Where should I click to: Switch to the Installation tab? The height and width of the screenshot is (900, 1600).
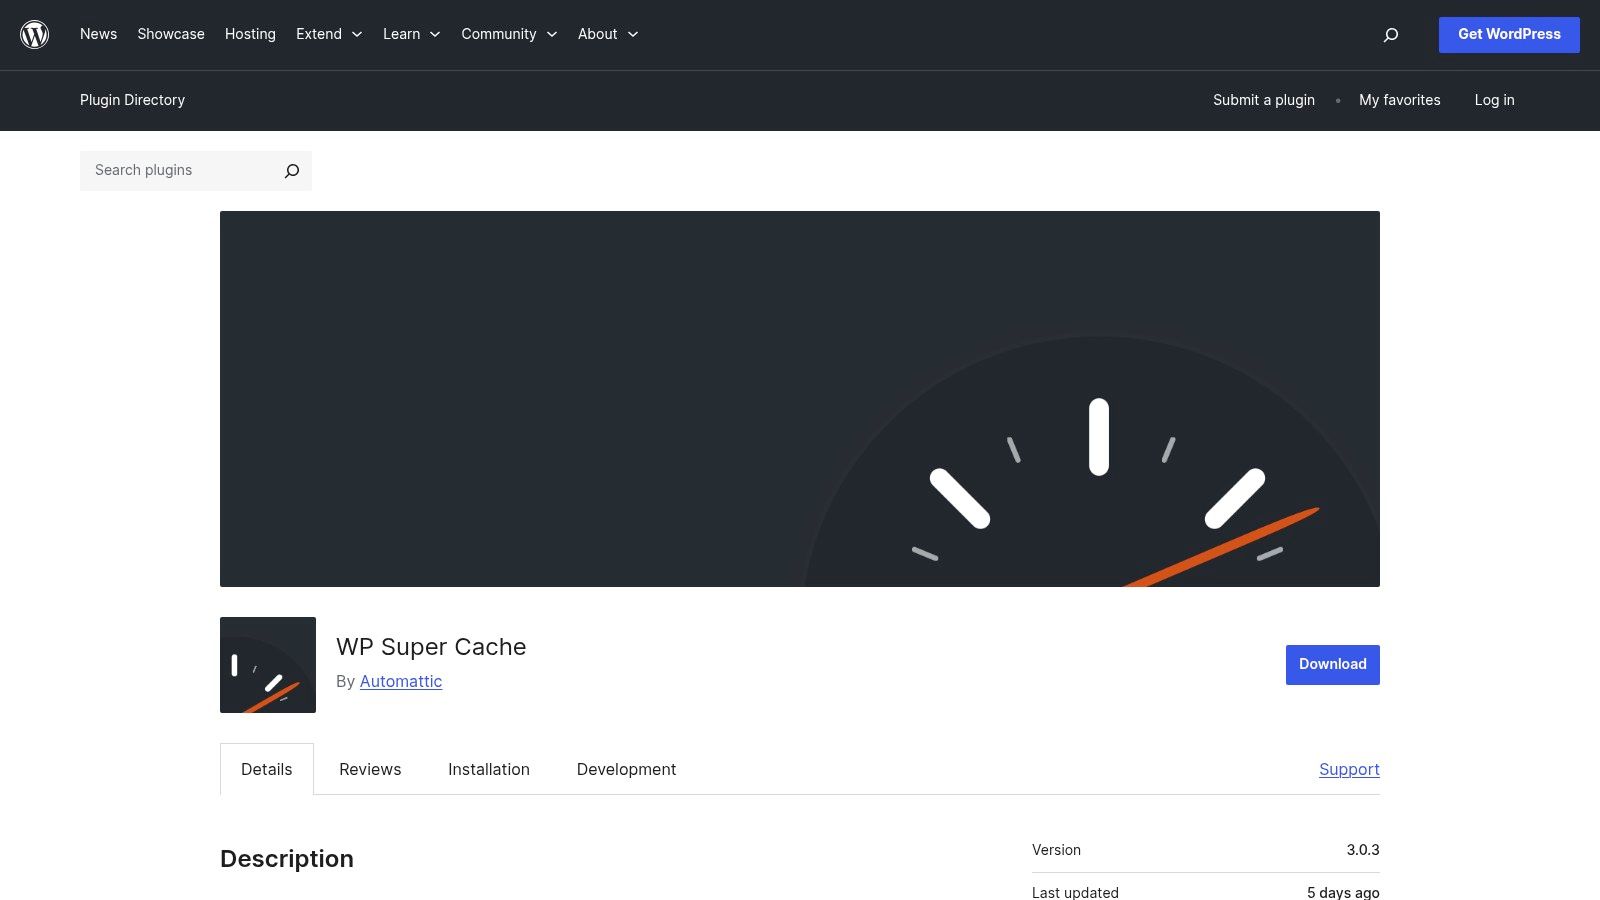click(488, 769)
